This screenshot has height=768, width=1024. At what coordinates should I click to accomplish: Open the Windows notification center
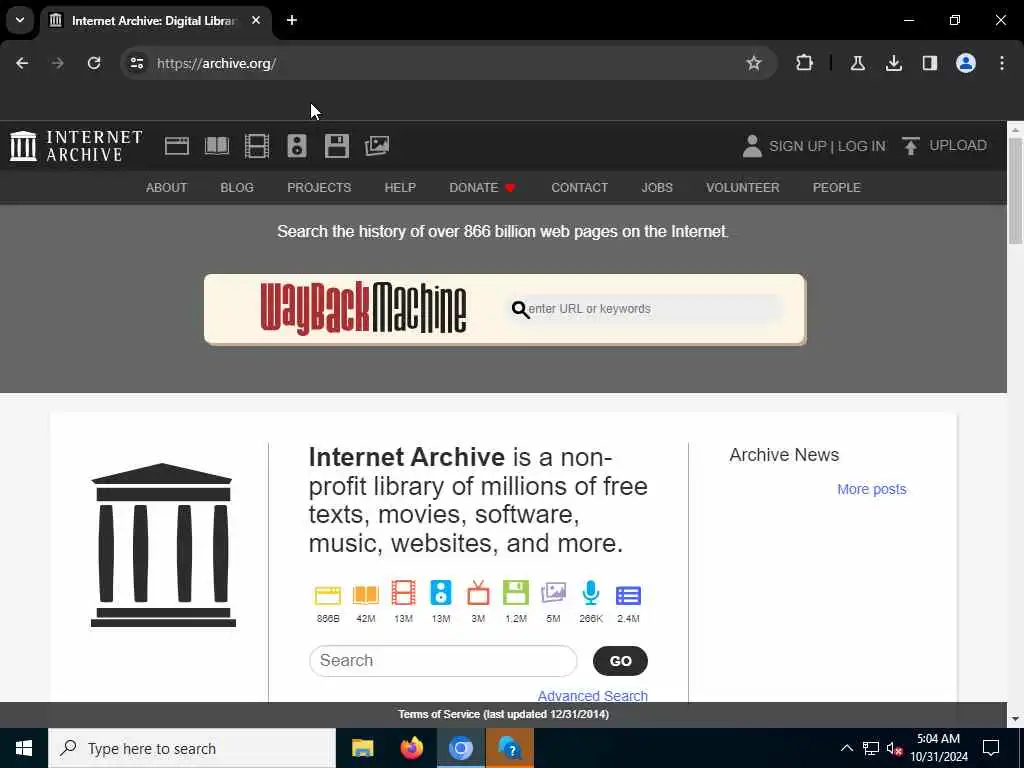(991, 748)
